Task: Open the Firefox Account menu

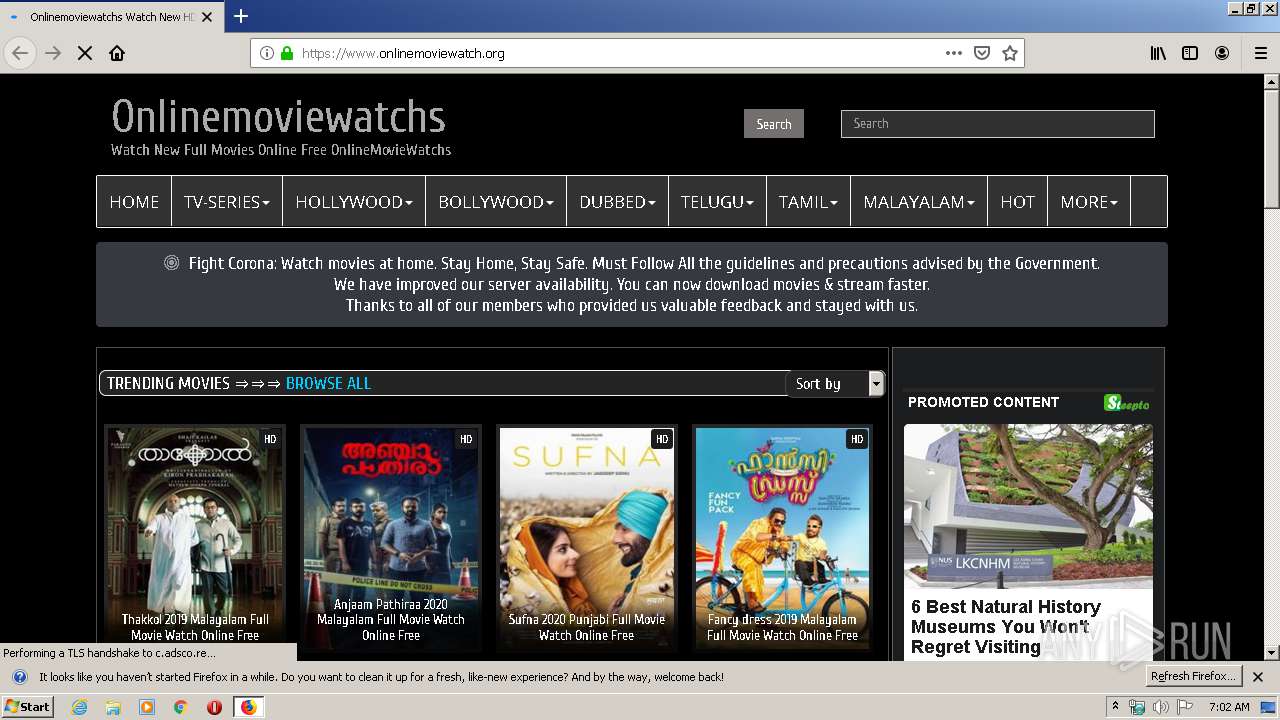Action: [x=1222, y=53]
